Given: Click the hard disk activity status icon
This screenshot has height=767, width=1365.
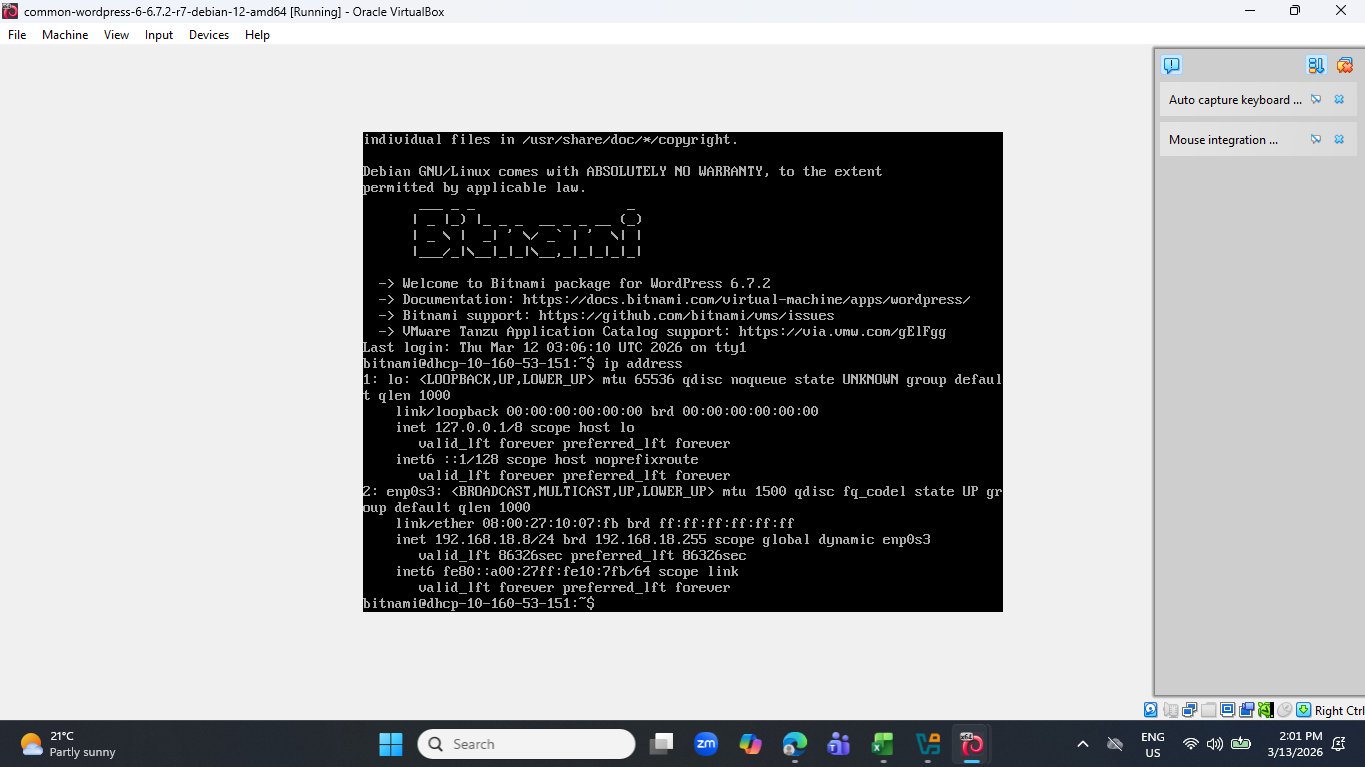Looking at the screenshot, I should point(1151,710).
